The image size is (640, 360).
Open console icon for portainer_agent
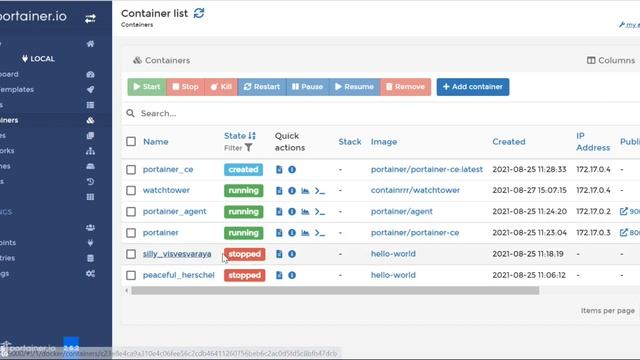click(320, 211)
